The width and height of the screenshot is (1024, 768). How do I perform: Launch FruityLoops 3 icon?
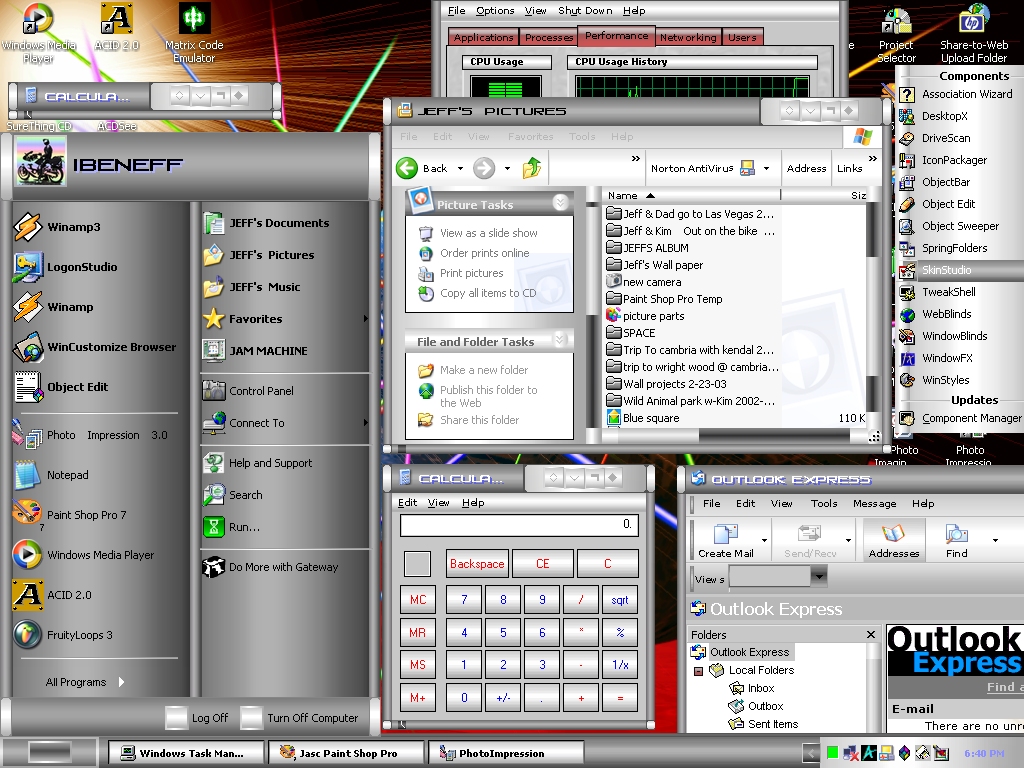28,635
